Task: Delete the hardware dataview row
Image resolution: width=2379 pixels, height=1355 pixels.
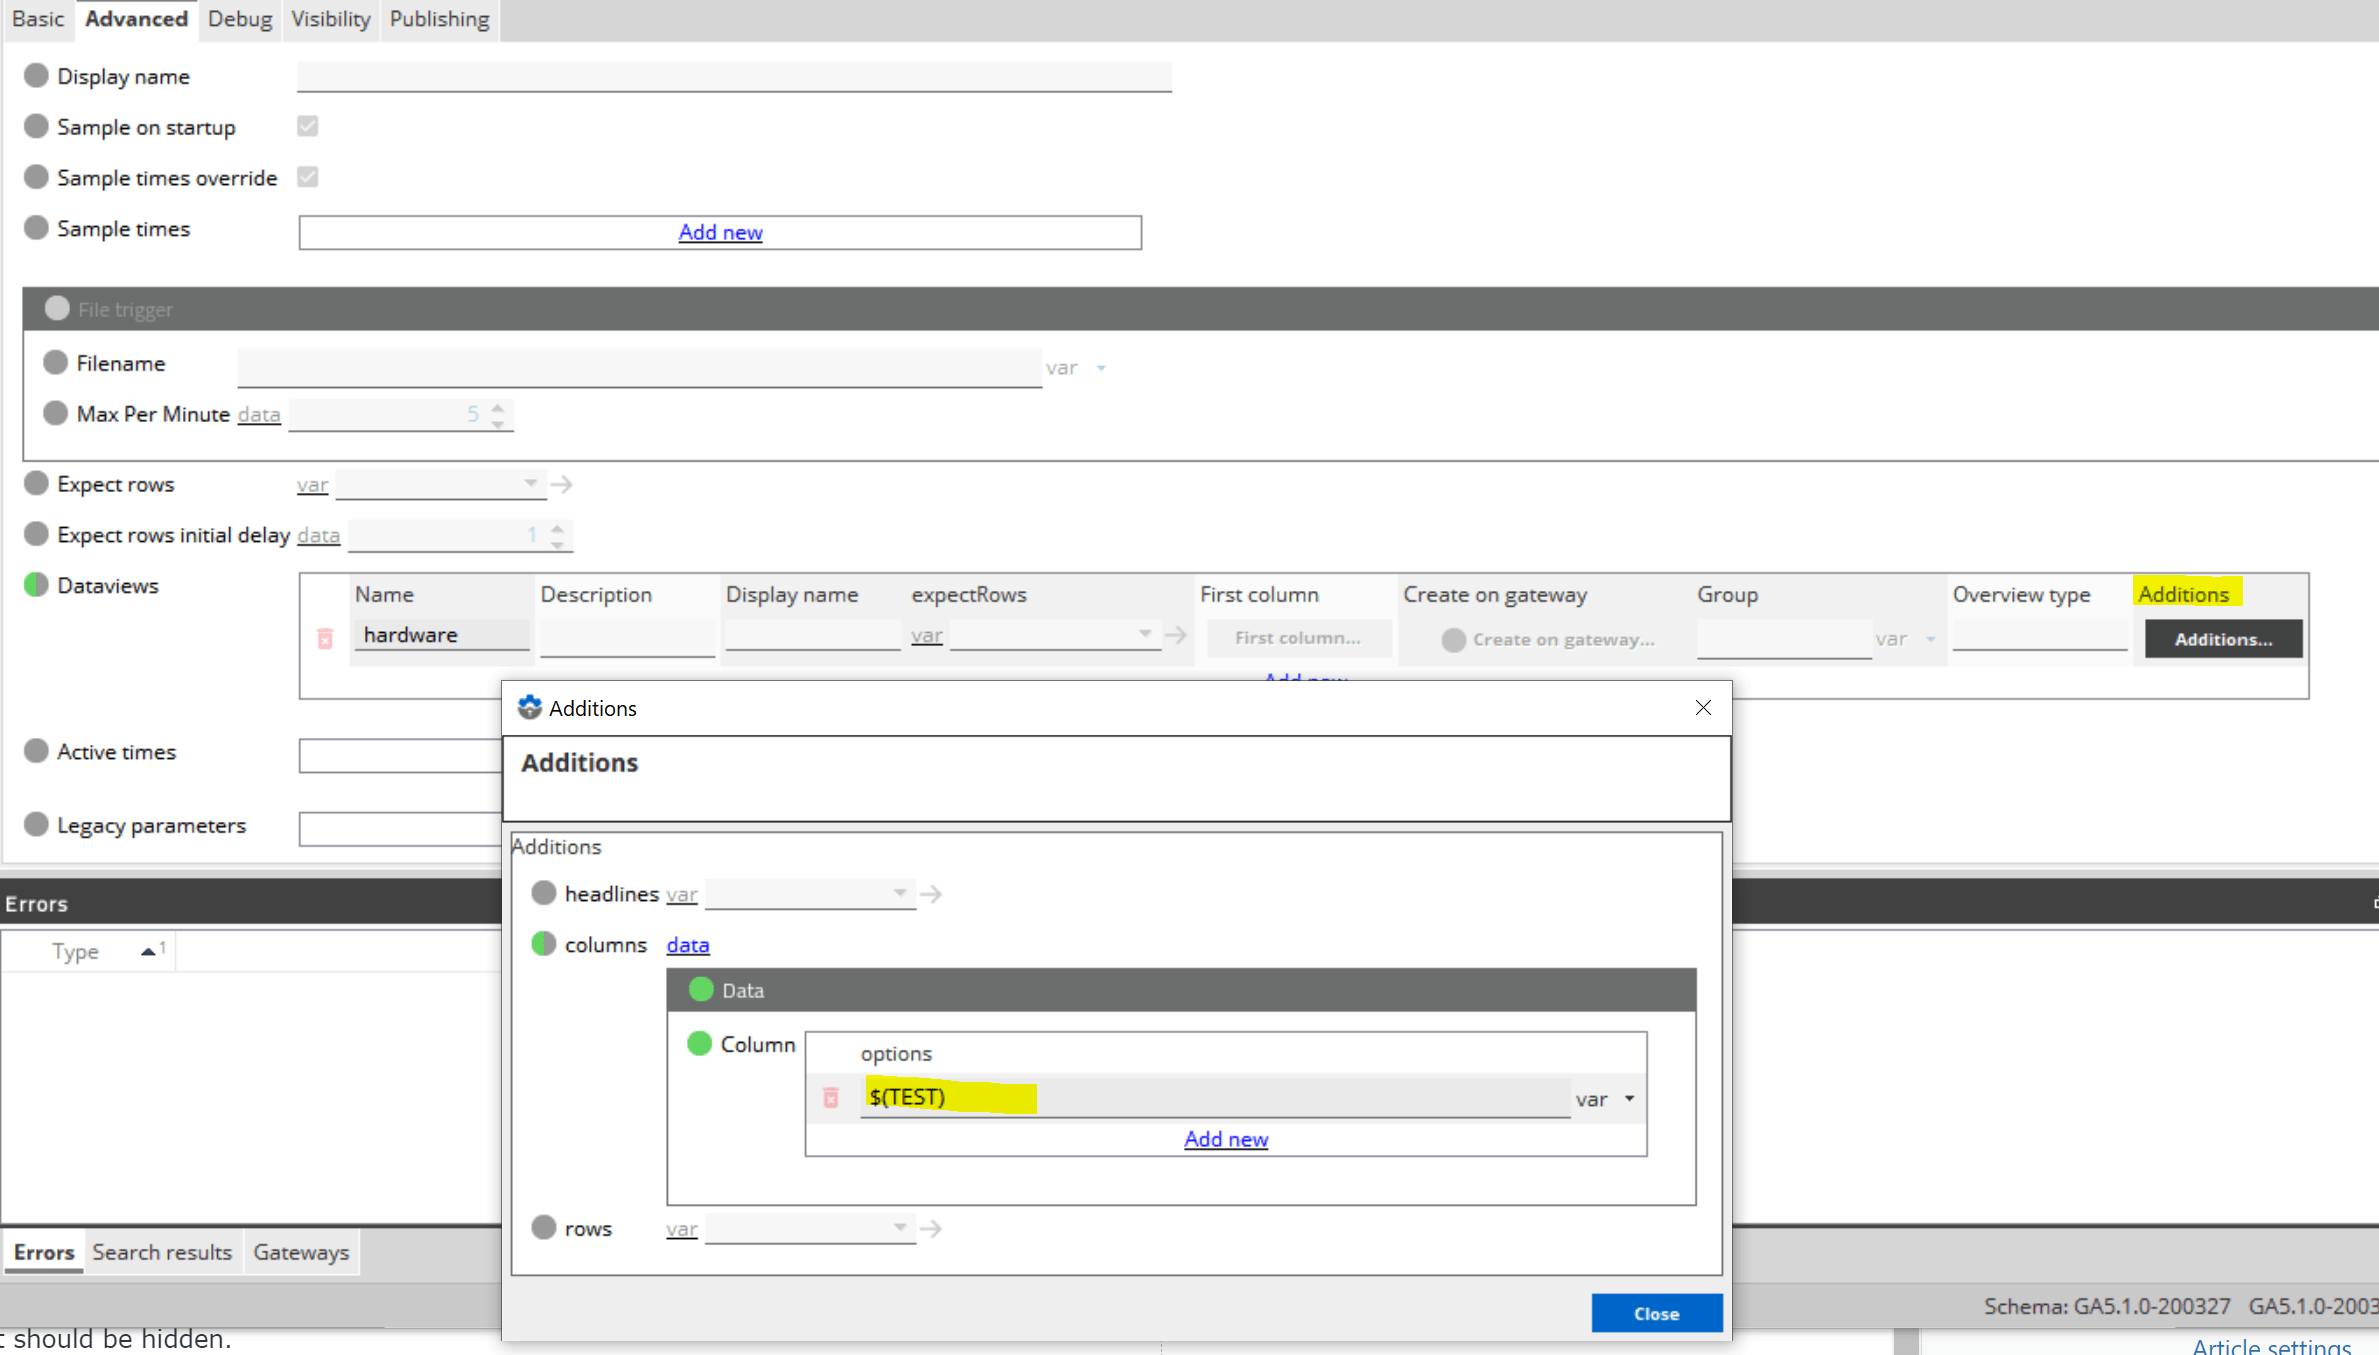Action: pyautogui.click(x=325, y=638)
